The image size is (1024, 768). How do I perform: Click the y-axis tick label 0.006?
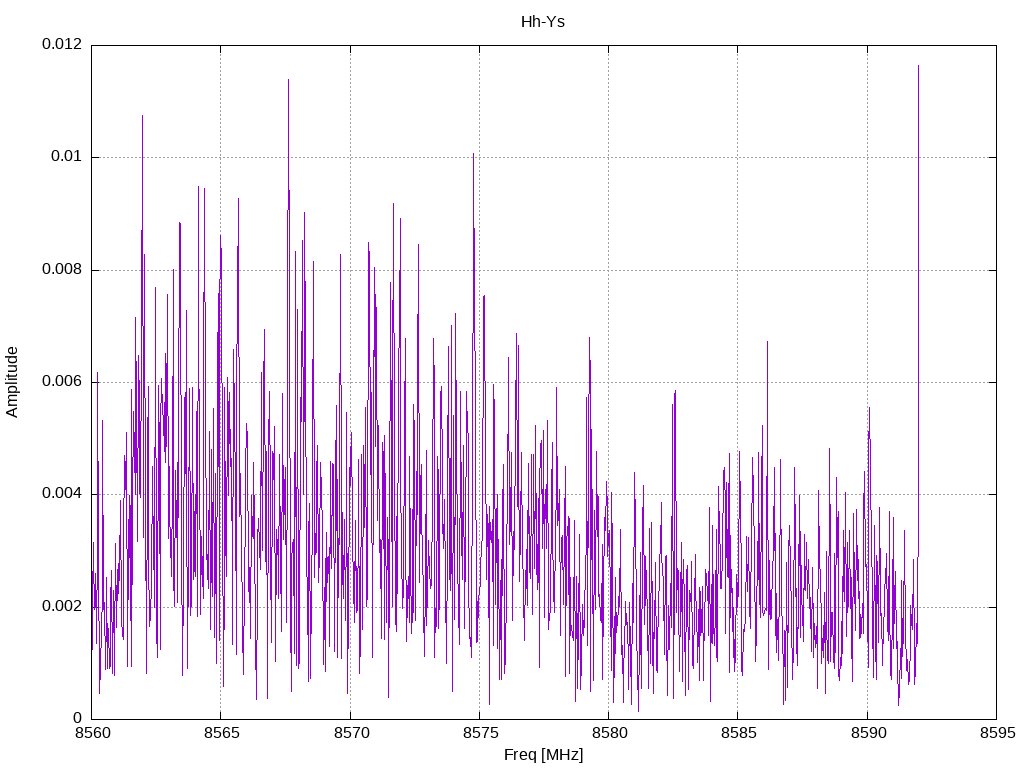(62, 381)
